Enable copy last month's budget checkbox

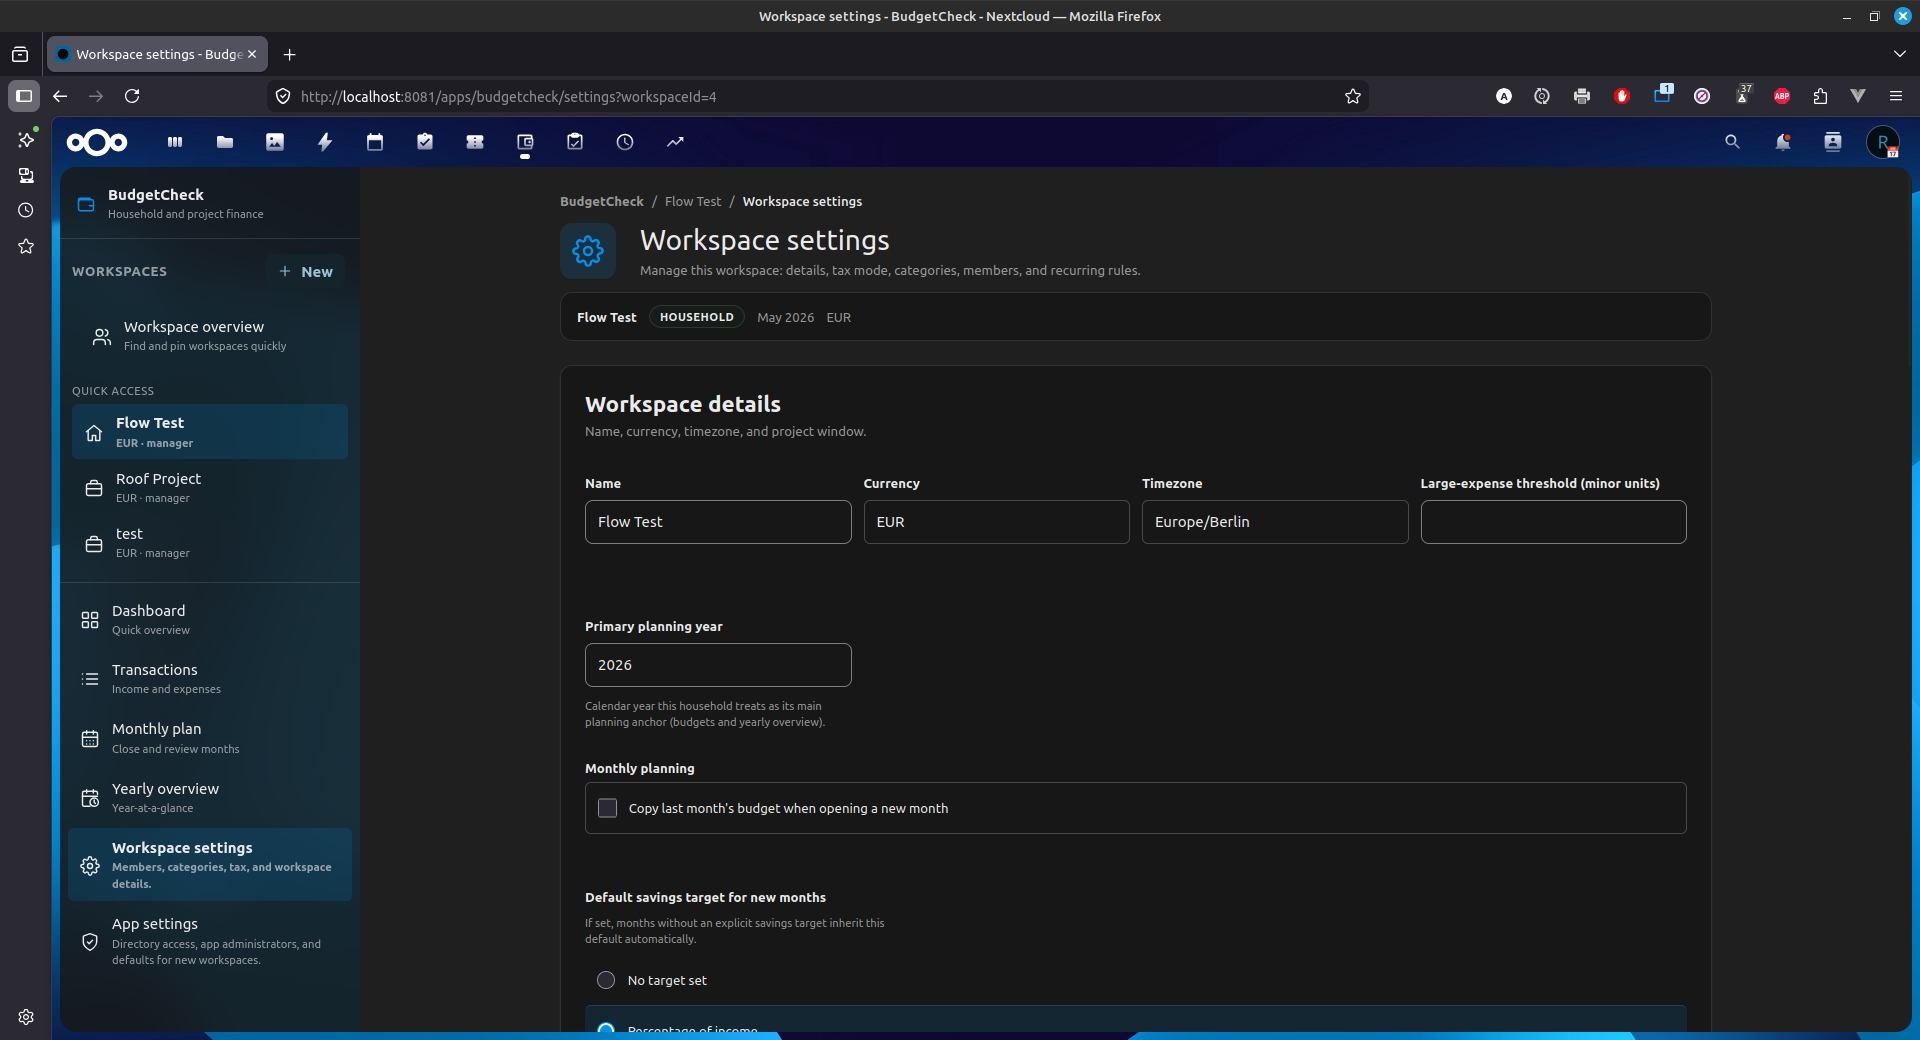click(607, 808)
